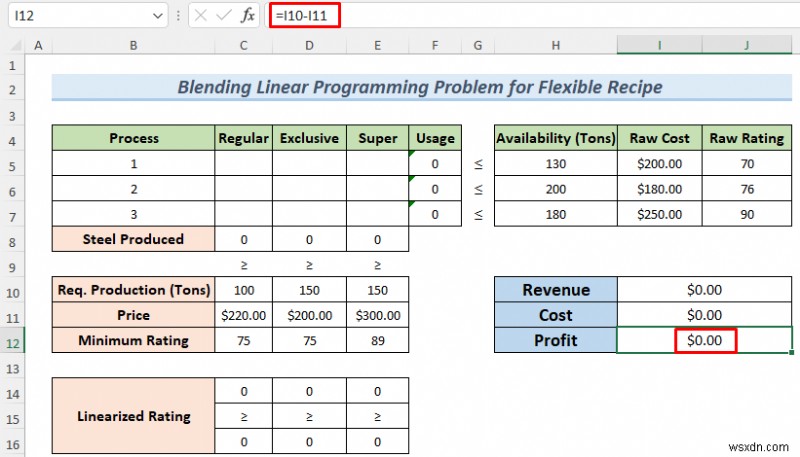Click raw rating cell 70
This screenshot has width=800, height=457.
tap(747, 164)
